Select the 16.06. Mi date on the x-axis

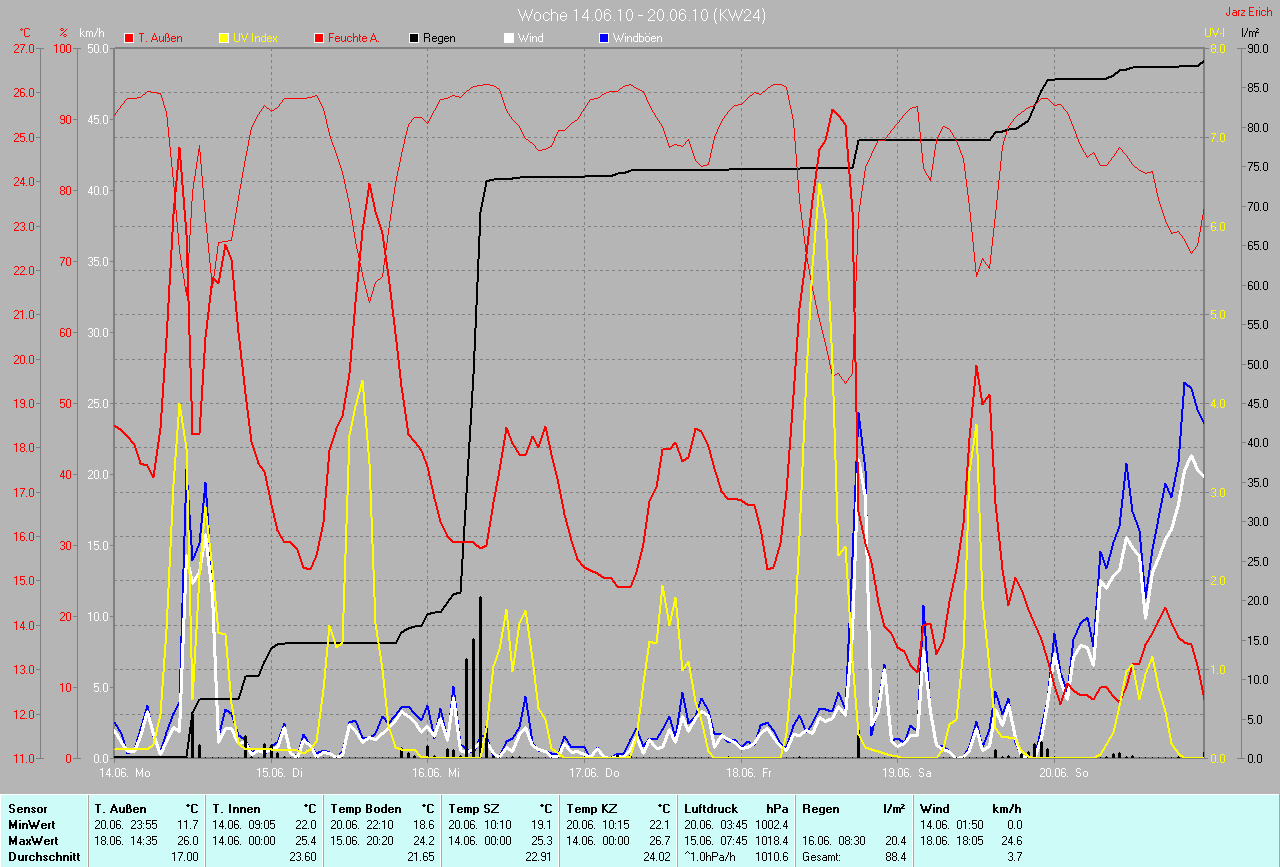tap(437, 773)
